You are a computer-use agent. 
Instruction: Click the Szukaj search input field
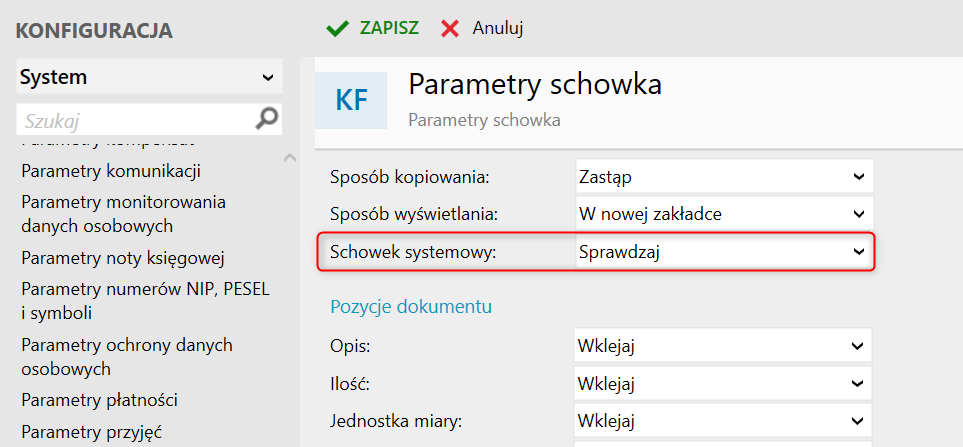click(x=135, y=120)
